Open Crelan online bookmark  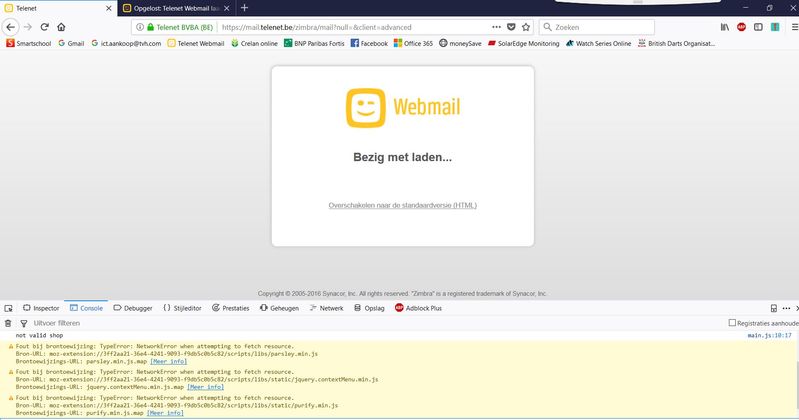254,43
